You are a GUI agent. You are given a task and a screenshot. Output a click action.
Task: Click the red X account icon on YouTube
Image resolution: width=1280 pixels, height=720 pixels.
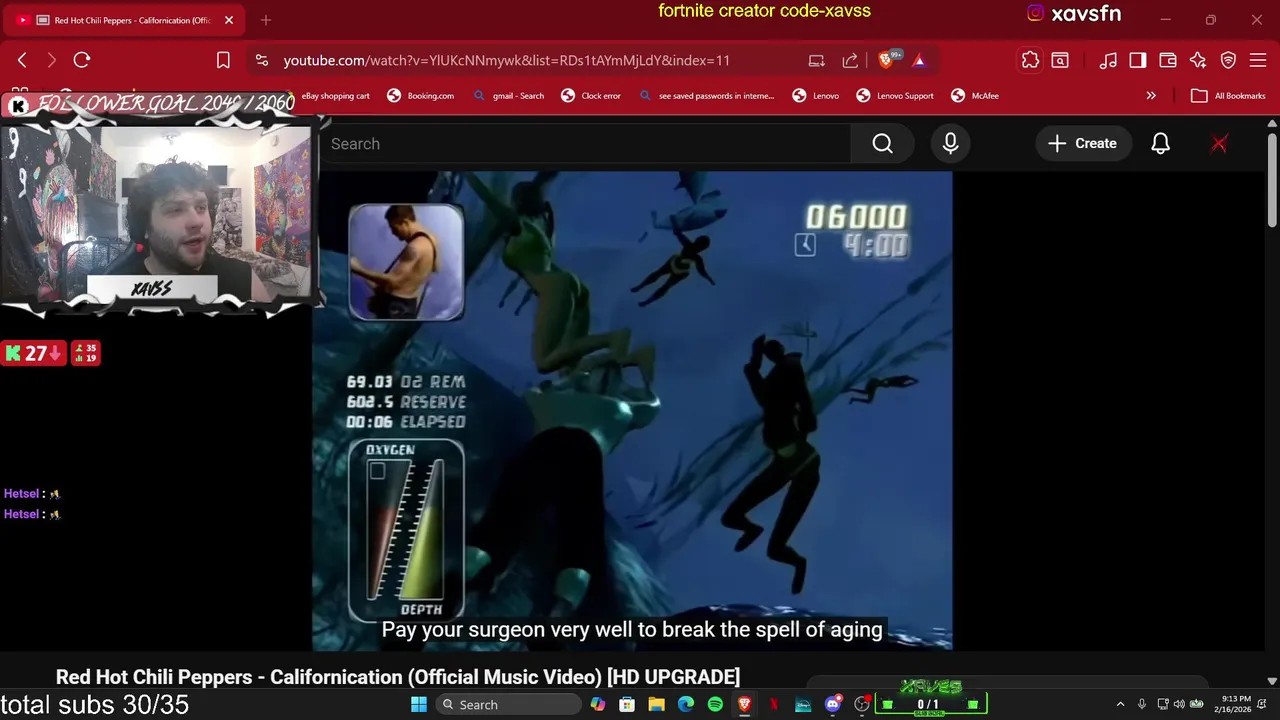coord(1219,144)
